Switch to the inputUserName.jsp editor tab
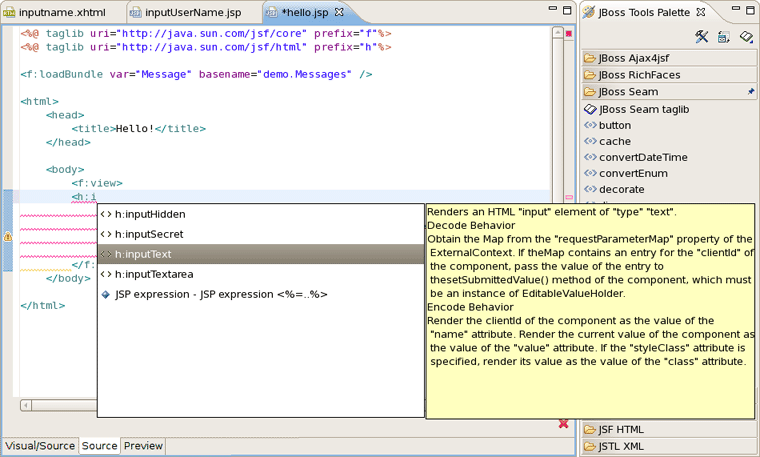This screenshot has width=760, height=457. (192, 12)
